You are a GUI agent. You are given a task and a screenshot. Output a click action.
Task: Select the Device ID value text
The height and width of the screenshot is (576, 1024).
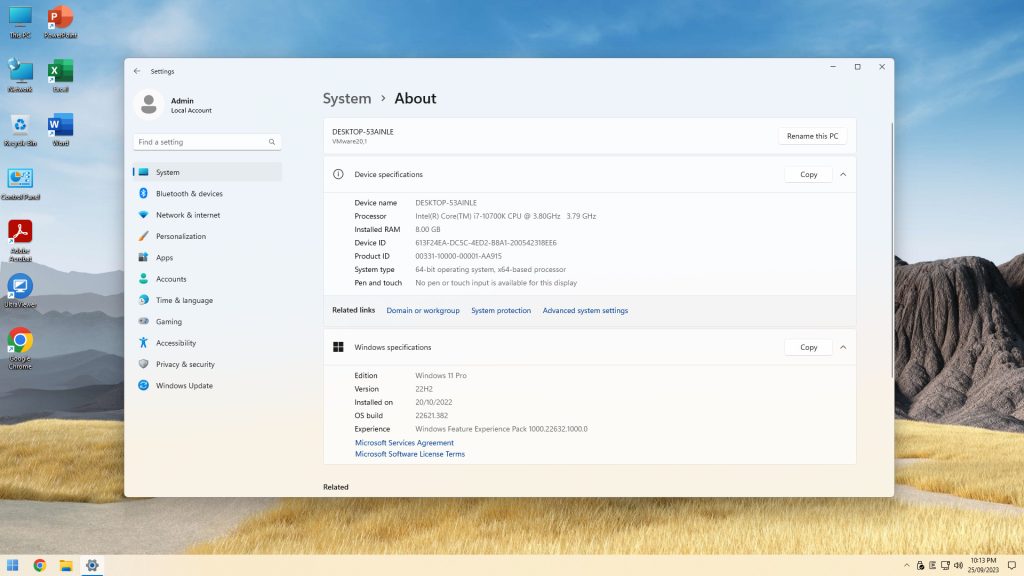486,243
